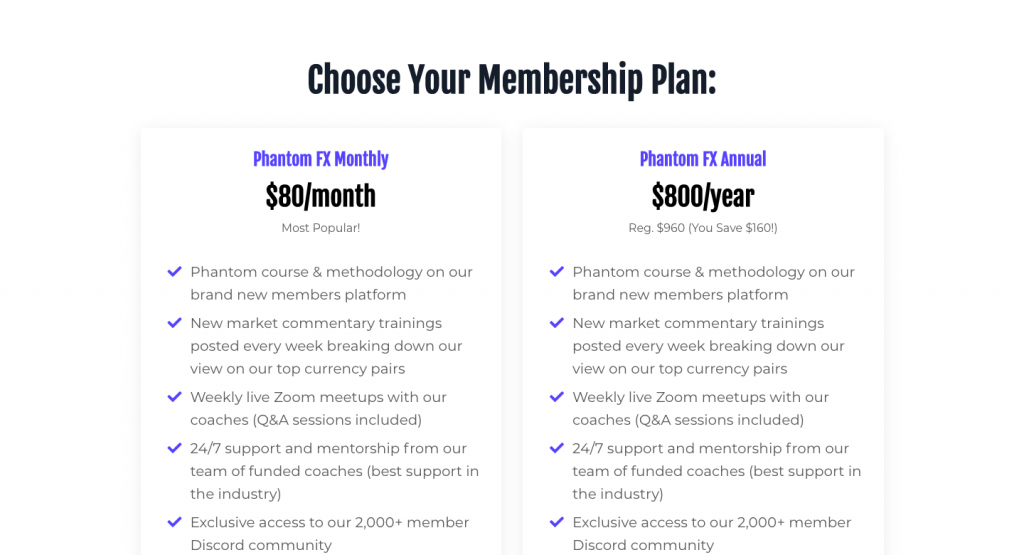
Task: Click the checkmark next to Annual 24/7 support
Action: (x=556, y=449)
